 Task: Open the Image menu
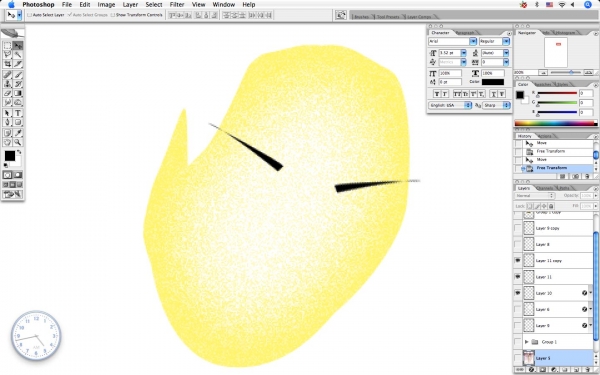click(106, 5)
